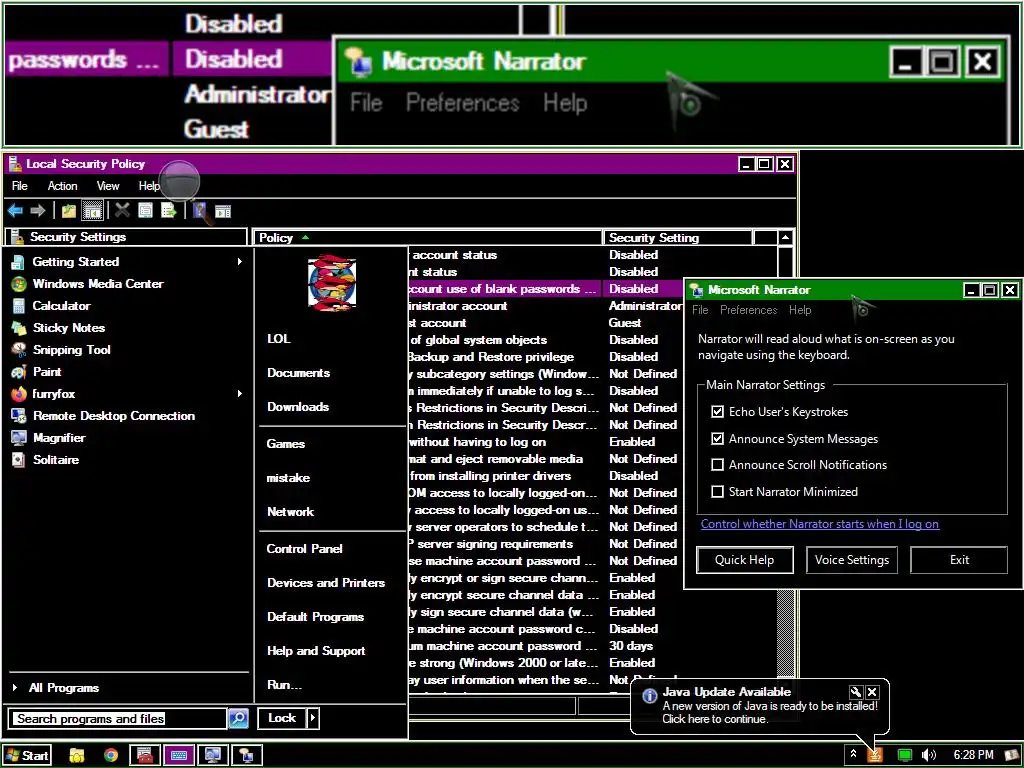
Task: Open the View menu
Action: [x=108, y=186]
